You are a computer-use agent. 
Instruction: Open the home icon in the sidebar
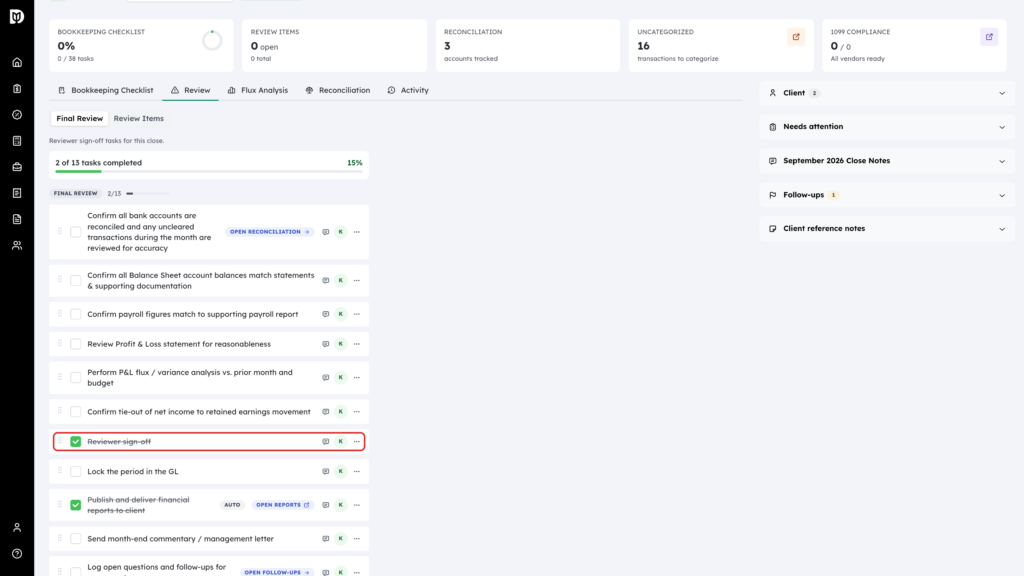click(x=17, y=63)
